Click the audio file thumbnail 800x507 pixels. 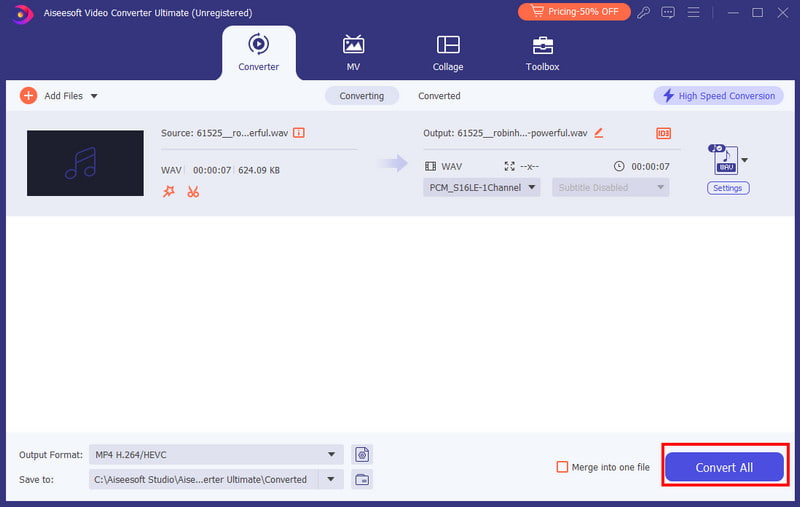pos(85,163)
